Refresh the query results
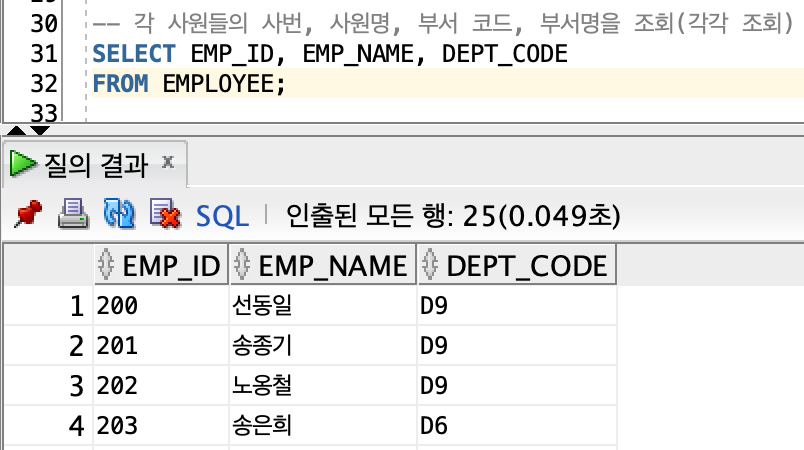This screenshot has height=450, width=804. coord(119,213)
